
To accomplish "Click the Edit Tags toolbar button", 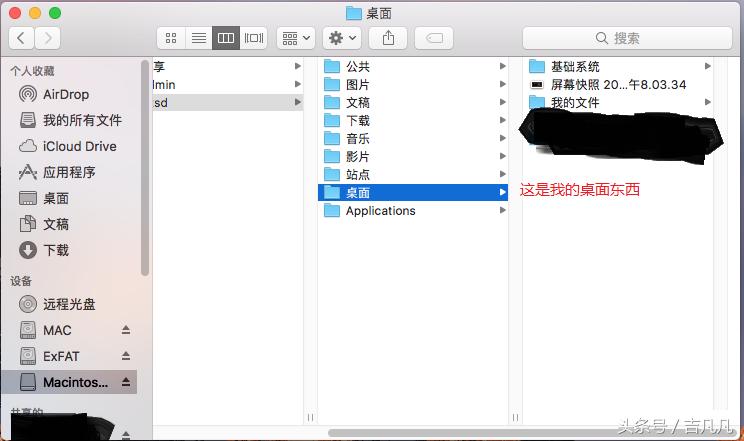I will click(434, 38).
